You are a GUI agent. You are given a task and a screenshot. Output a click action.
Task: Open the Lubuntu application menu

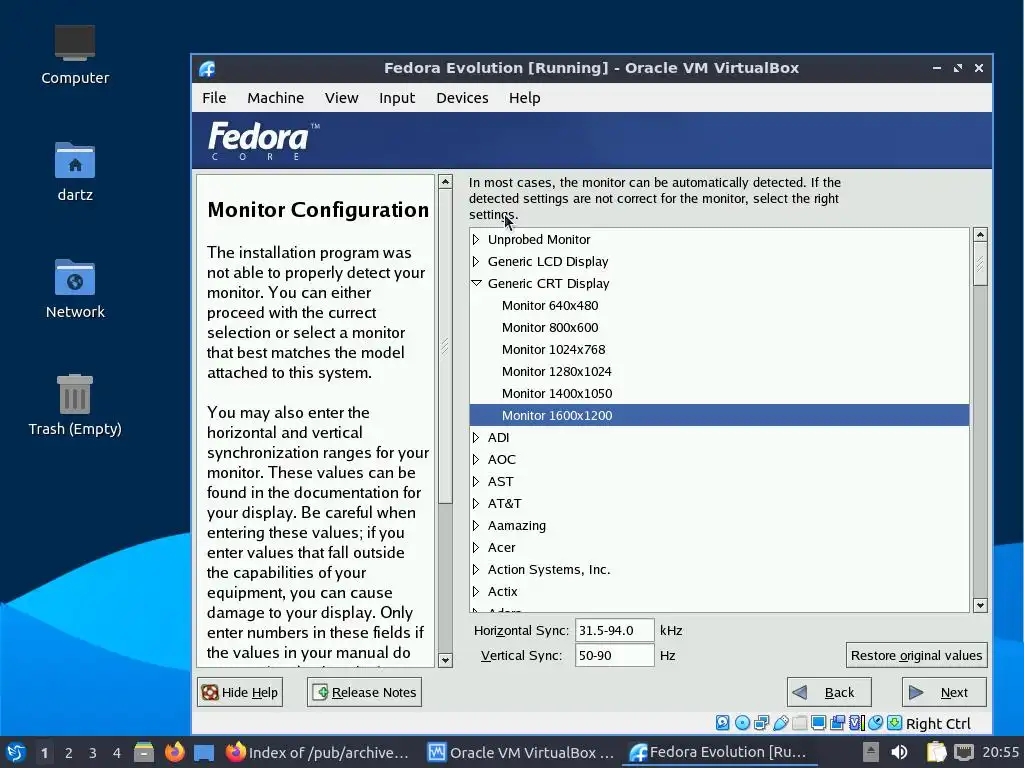coord(16,752)
